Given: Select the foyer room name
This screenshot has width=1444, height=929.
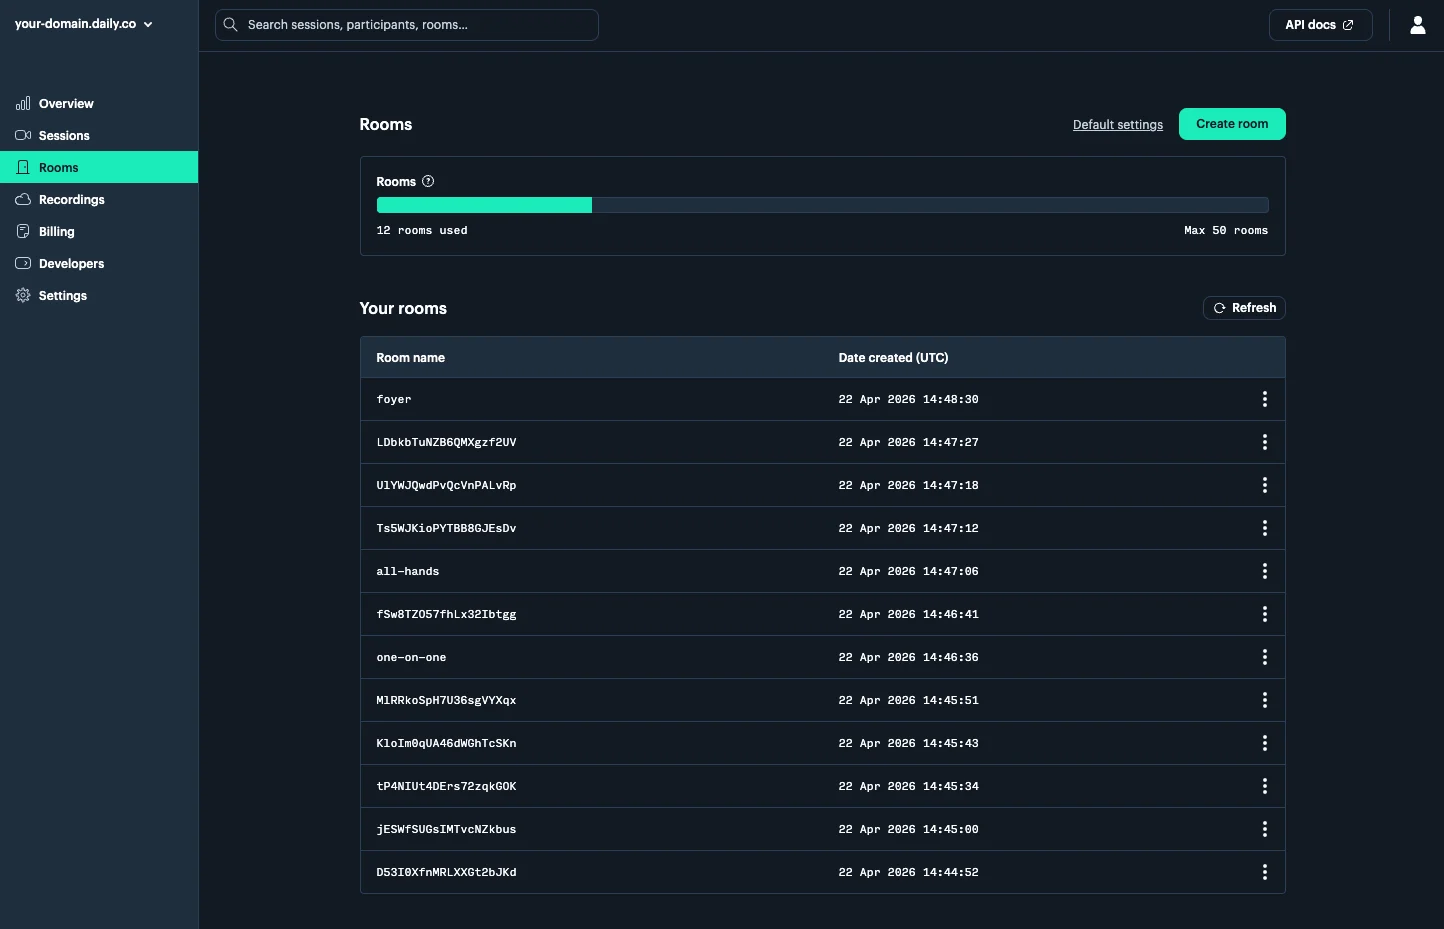Looking at the screenshot, I should pyautogui.click(x=394, y=399).
